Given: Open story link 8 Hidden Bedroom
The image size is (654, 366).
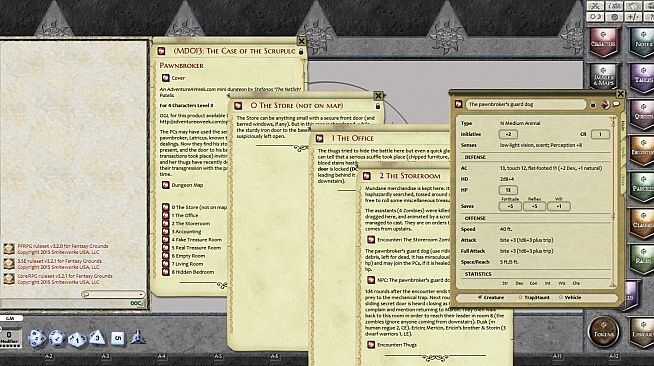Looking at the screenshot, I should (x=166, y=272).
